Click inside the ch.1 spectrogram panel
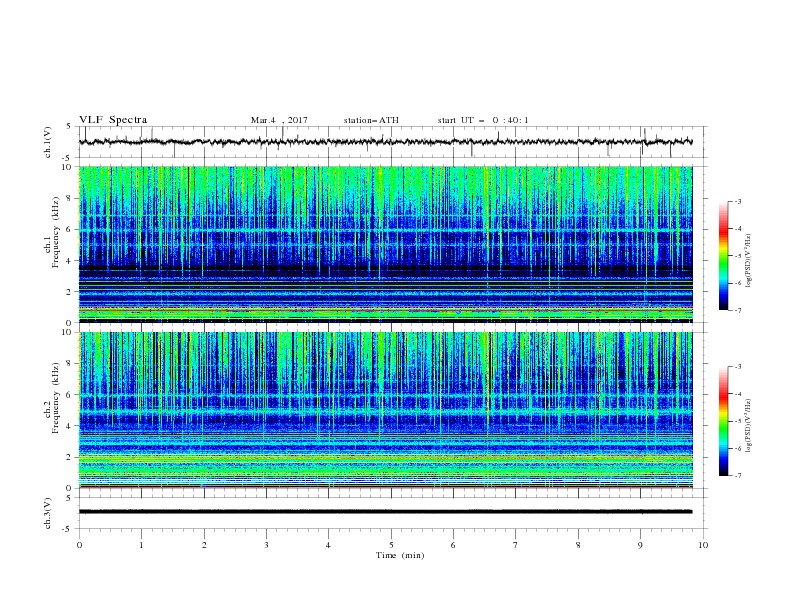792x612 pixels. [x=385, y=244]
